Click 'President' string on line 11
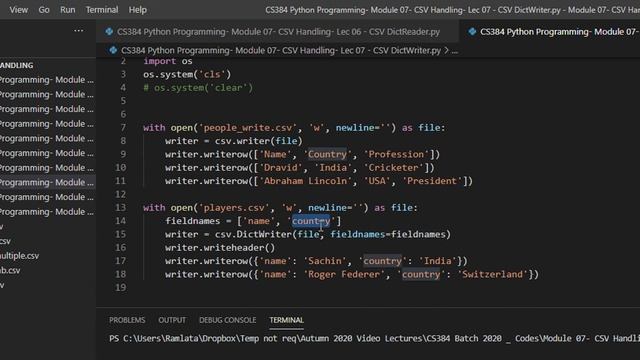The image size is (640, 360). [432, 181]
